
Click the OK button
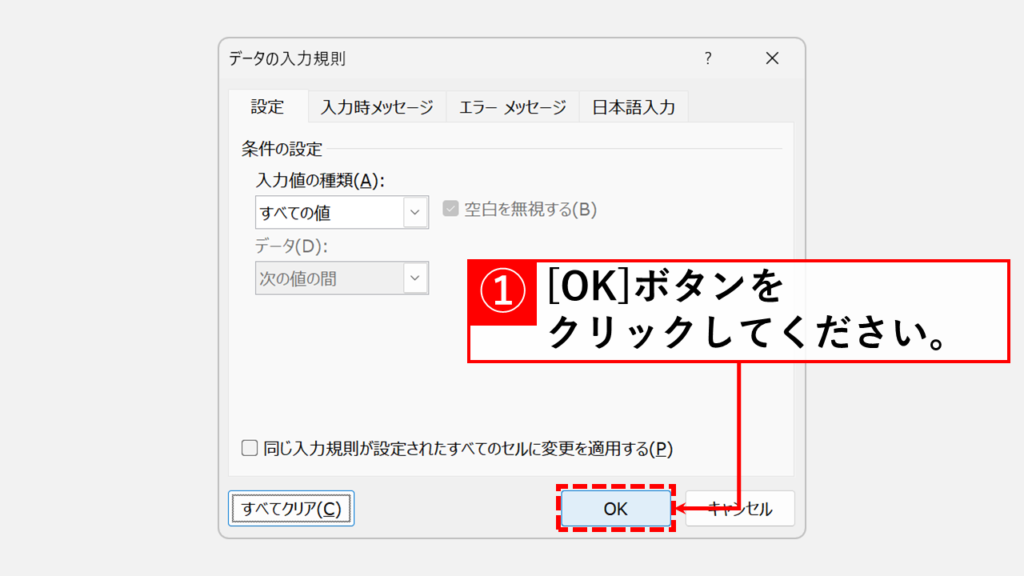point(615,508)
